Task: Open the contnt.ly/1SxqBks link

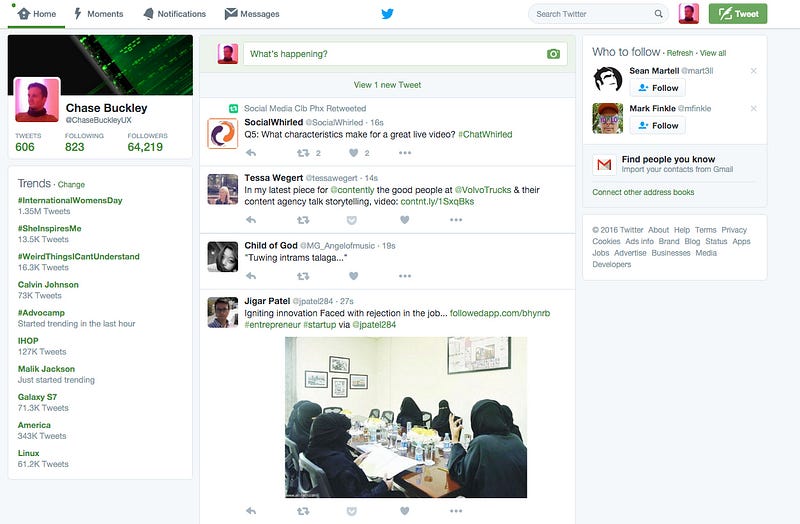Action: [437, 202]
